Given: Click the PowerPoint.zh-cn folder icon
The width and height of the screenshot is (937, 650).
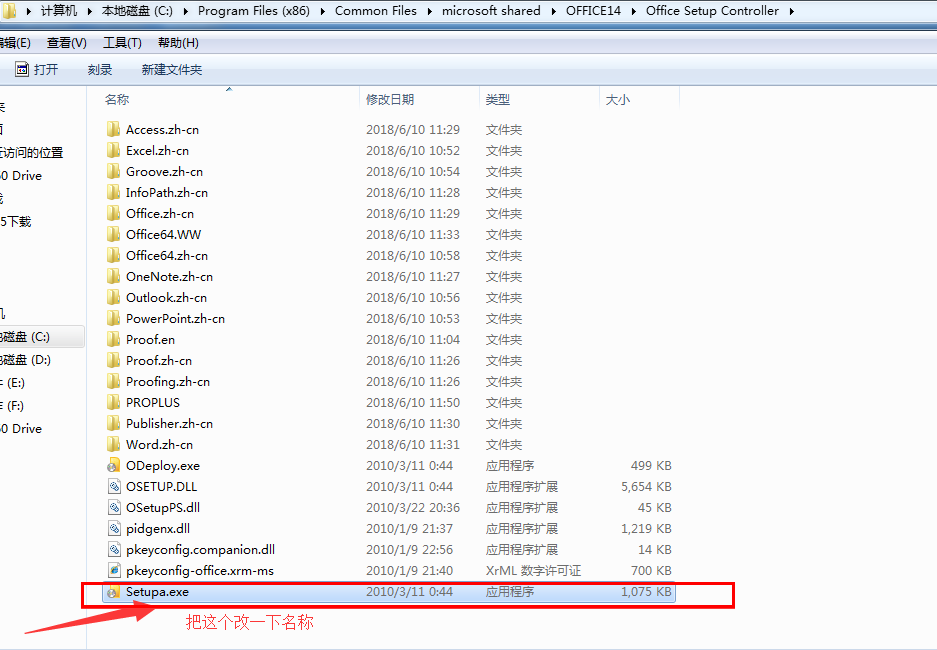Looking at the screenshot, I should point(113,318).
